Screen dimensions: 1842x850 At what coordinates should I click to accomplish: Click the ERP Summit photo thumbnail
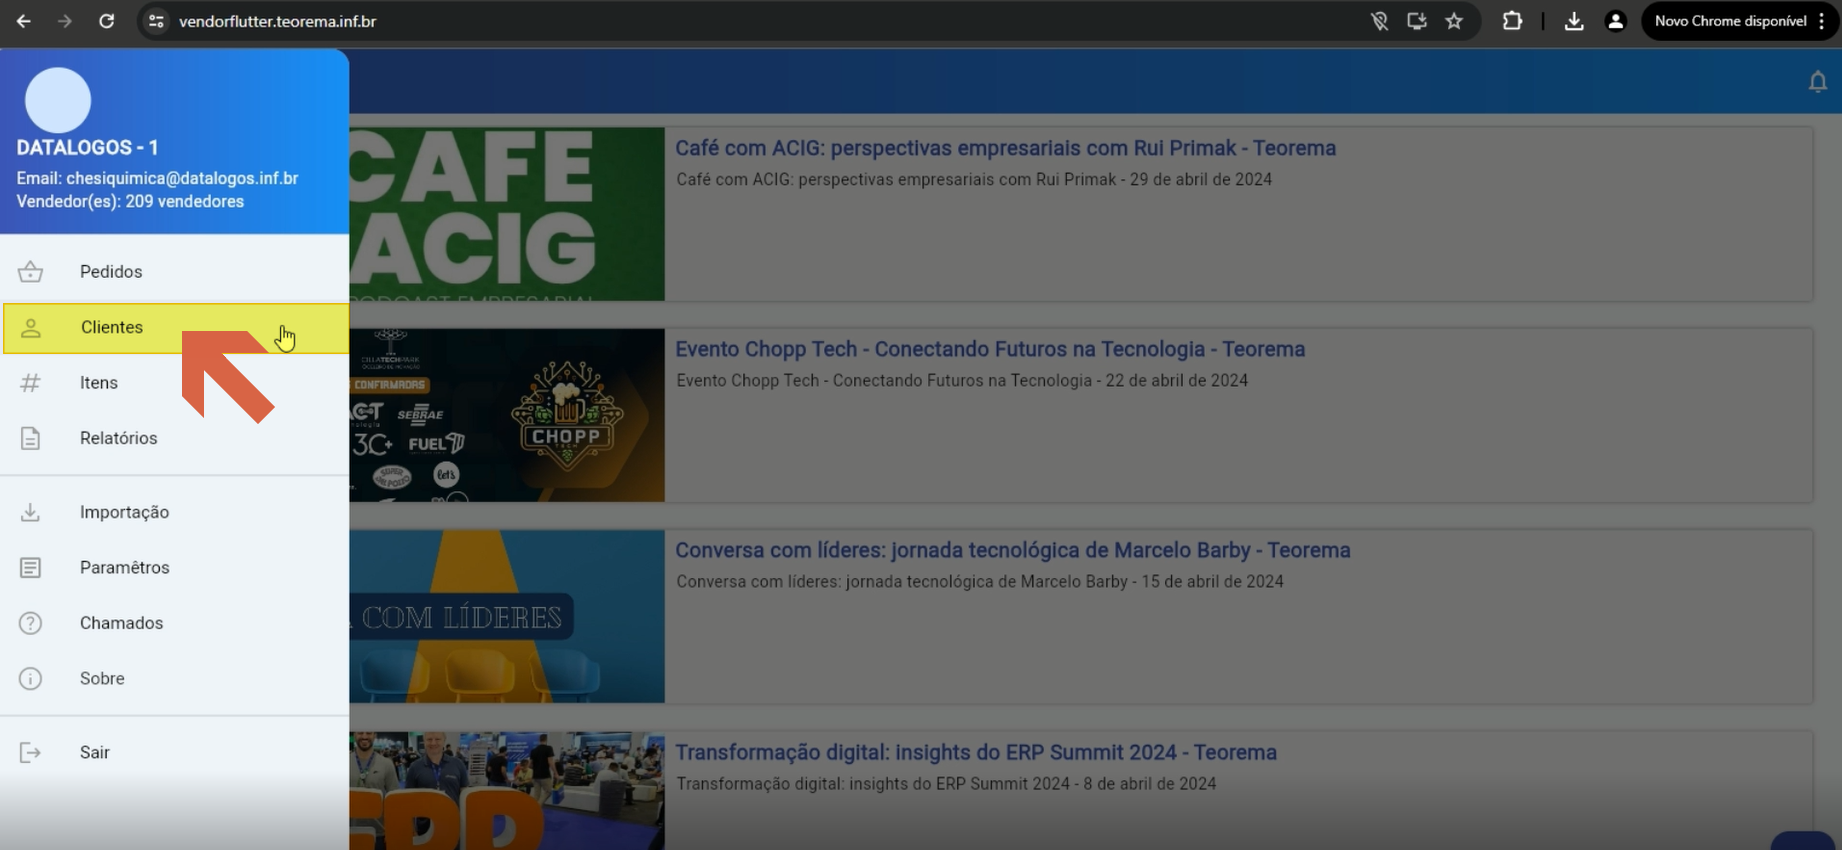click(507, 791)
